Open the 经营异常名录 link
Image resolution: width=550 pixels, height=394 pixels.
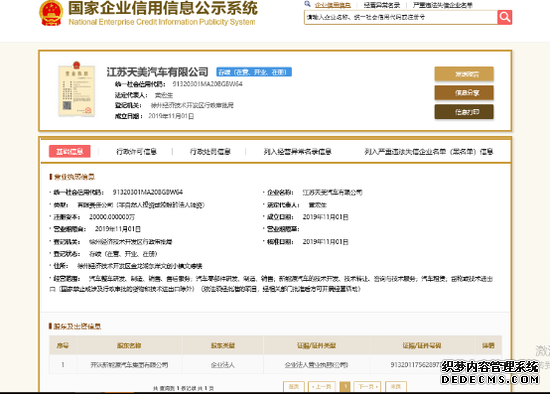click(x=382, y=5)
